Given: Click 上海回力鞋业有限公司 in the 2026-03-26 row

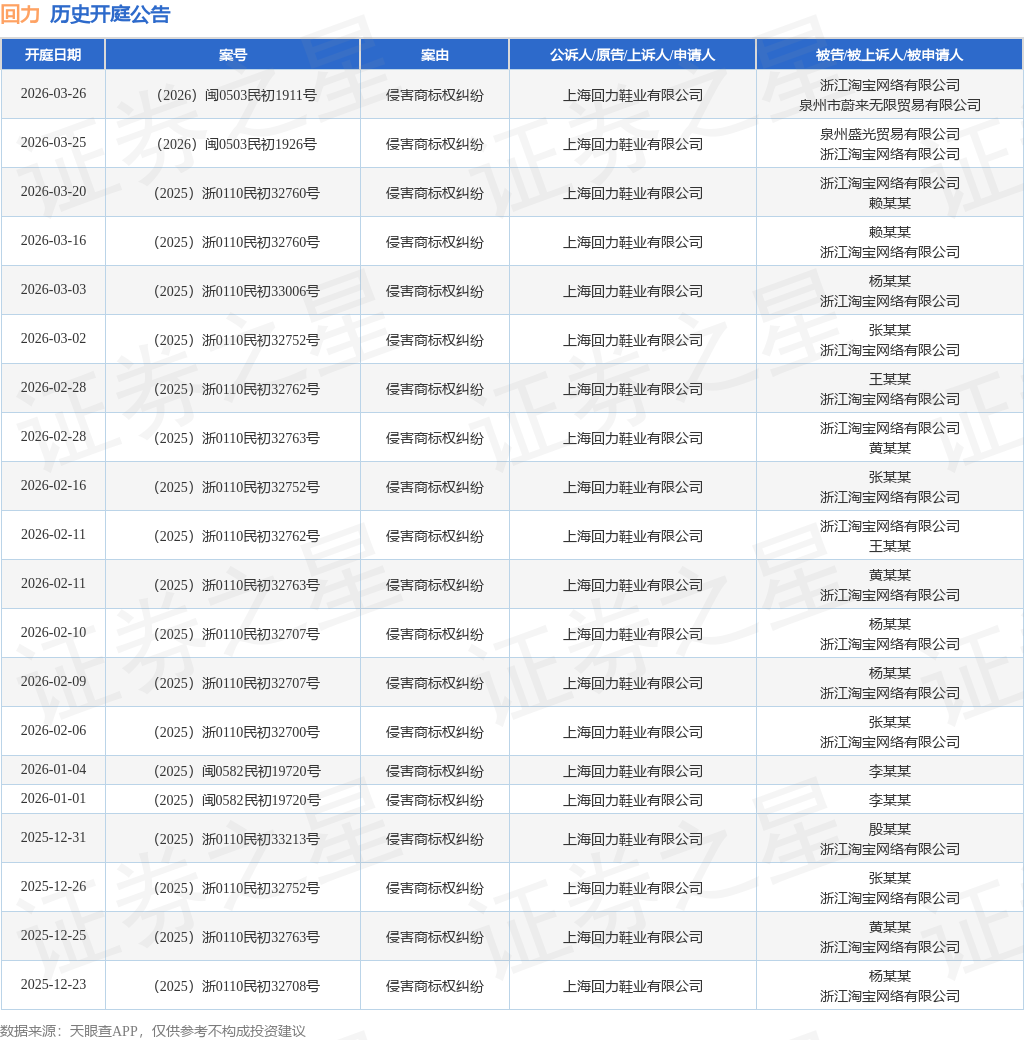Looking at the screenshot, I should (x=632, y=96).
